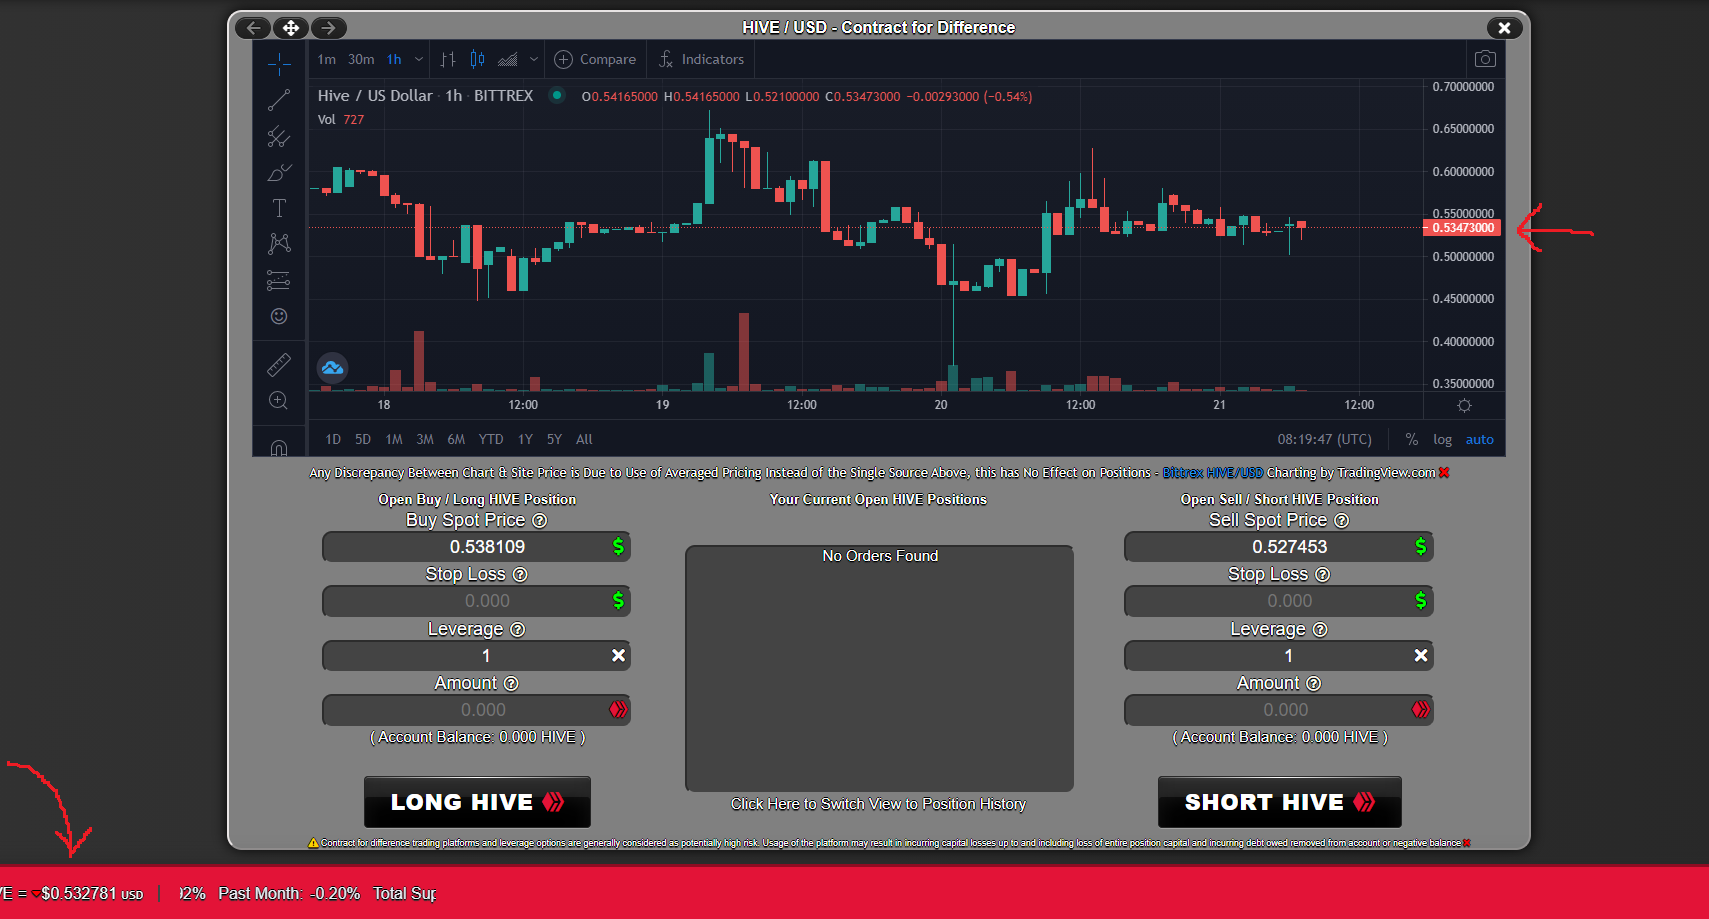Set chart range to 1Y
The image size is (1709, 919).
[x=525, y=439]
